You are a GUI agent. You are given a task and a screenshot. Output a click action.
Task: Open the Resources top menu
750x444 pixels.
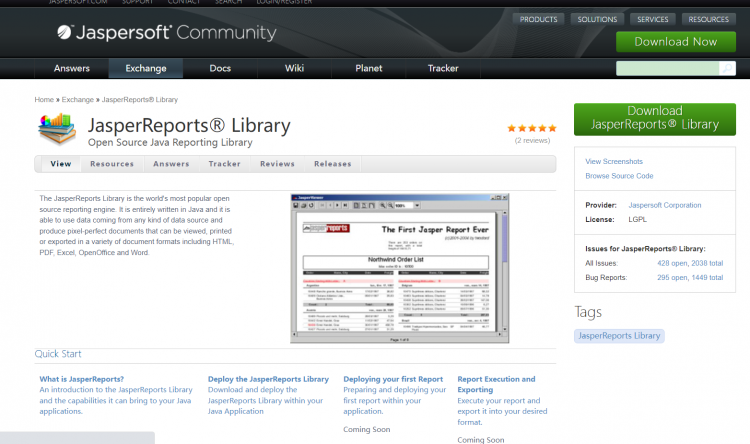[708, 19]
